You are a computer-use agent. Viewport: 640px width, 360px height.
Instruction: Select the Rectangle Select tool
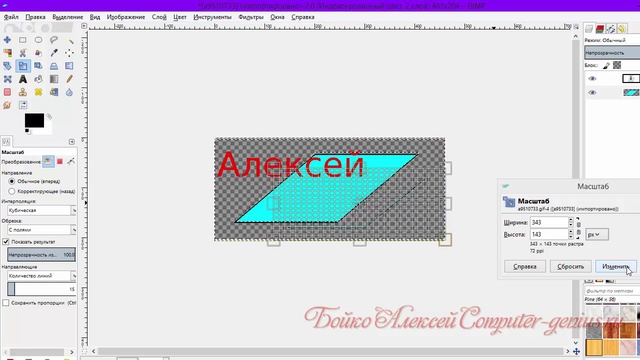click(23, 40)
